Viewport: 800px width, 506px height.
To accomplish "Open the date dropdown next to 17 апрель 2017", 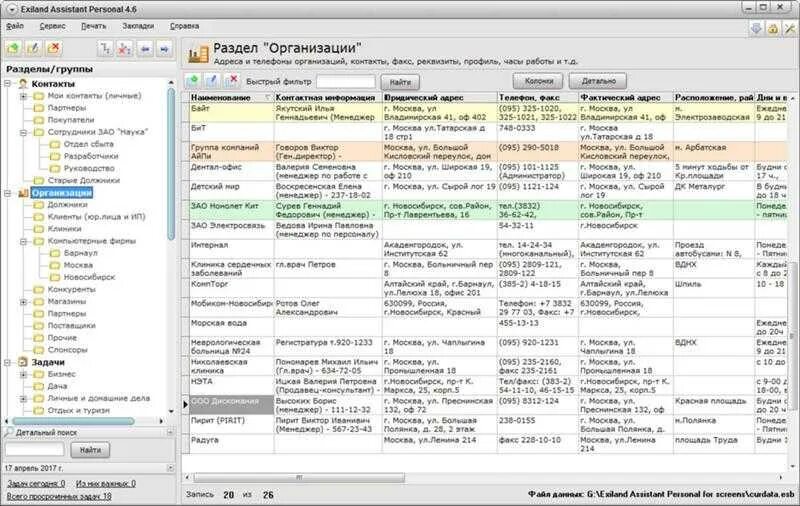I will coord(170,468).
